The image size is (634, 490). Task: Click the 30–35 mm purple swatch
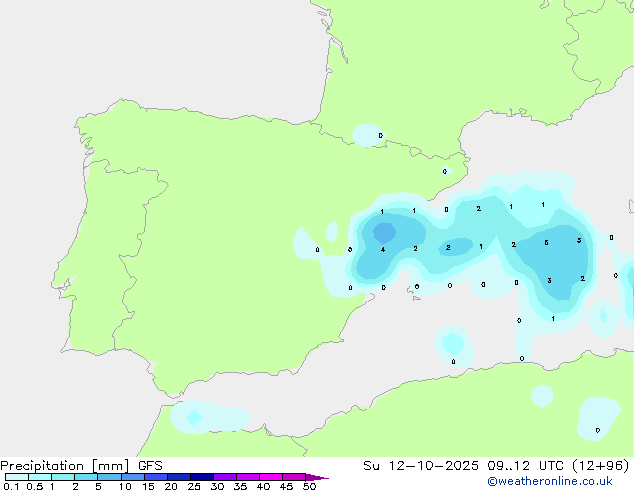tap(225, 477)
